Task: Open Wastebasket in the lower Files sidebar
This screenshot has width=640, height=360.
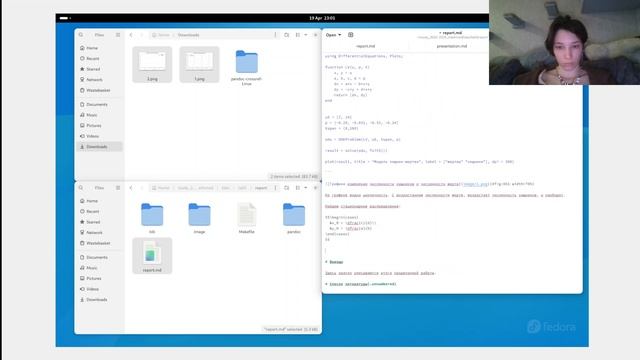Action: pyautogui.click(x=99, y=243)
